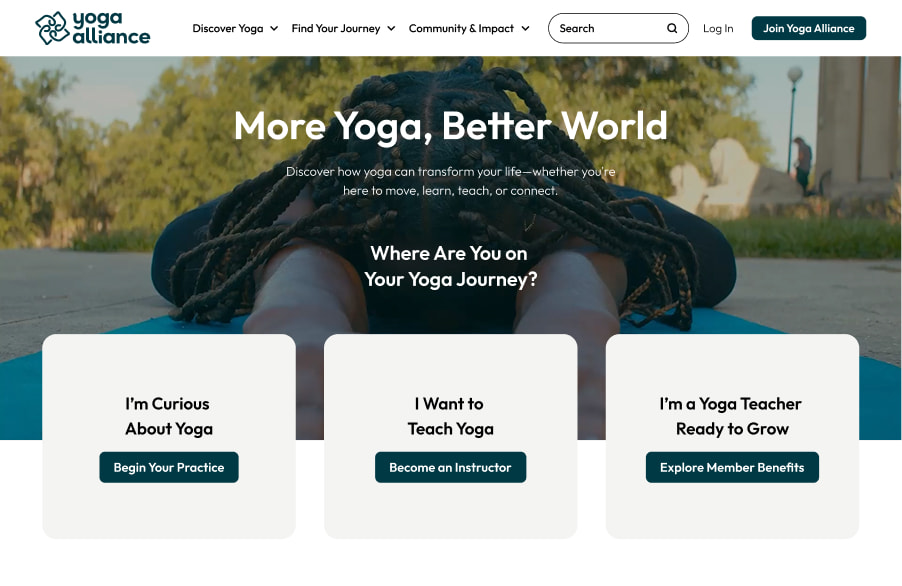Image resolution: width=902 pixels, height=586 pixels.
Task: Click the Explore Member Benefits button
Action: pyautogui.click(x=732, y=467)
